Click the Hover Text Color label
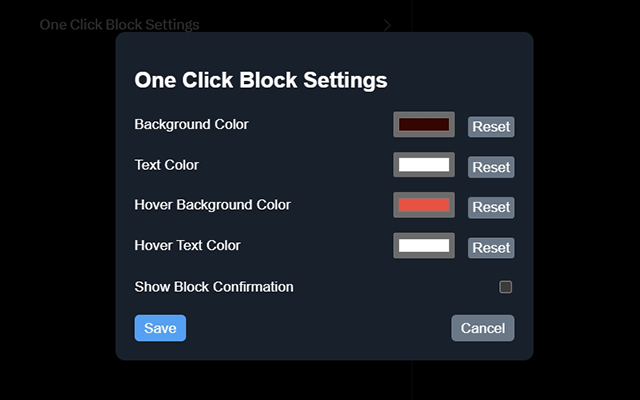The width and height of the screenshot is (640, 400). (x=187, y=245)
